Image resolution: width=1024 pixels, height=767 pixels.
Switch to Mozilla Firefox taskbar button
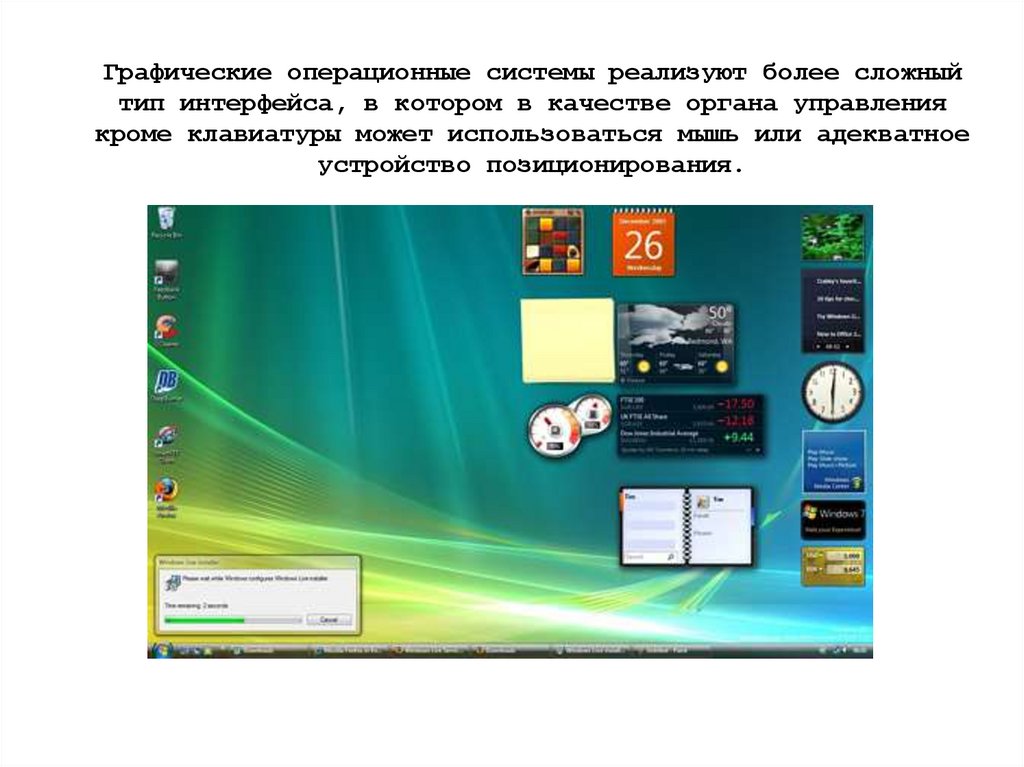click(x=351, y=651)
